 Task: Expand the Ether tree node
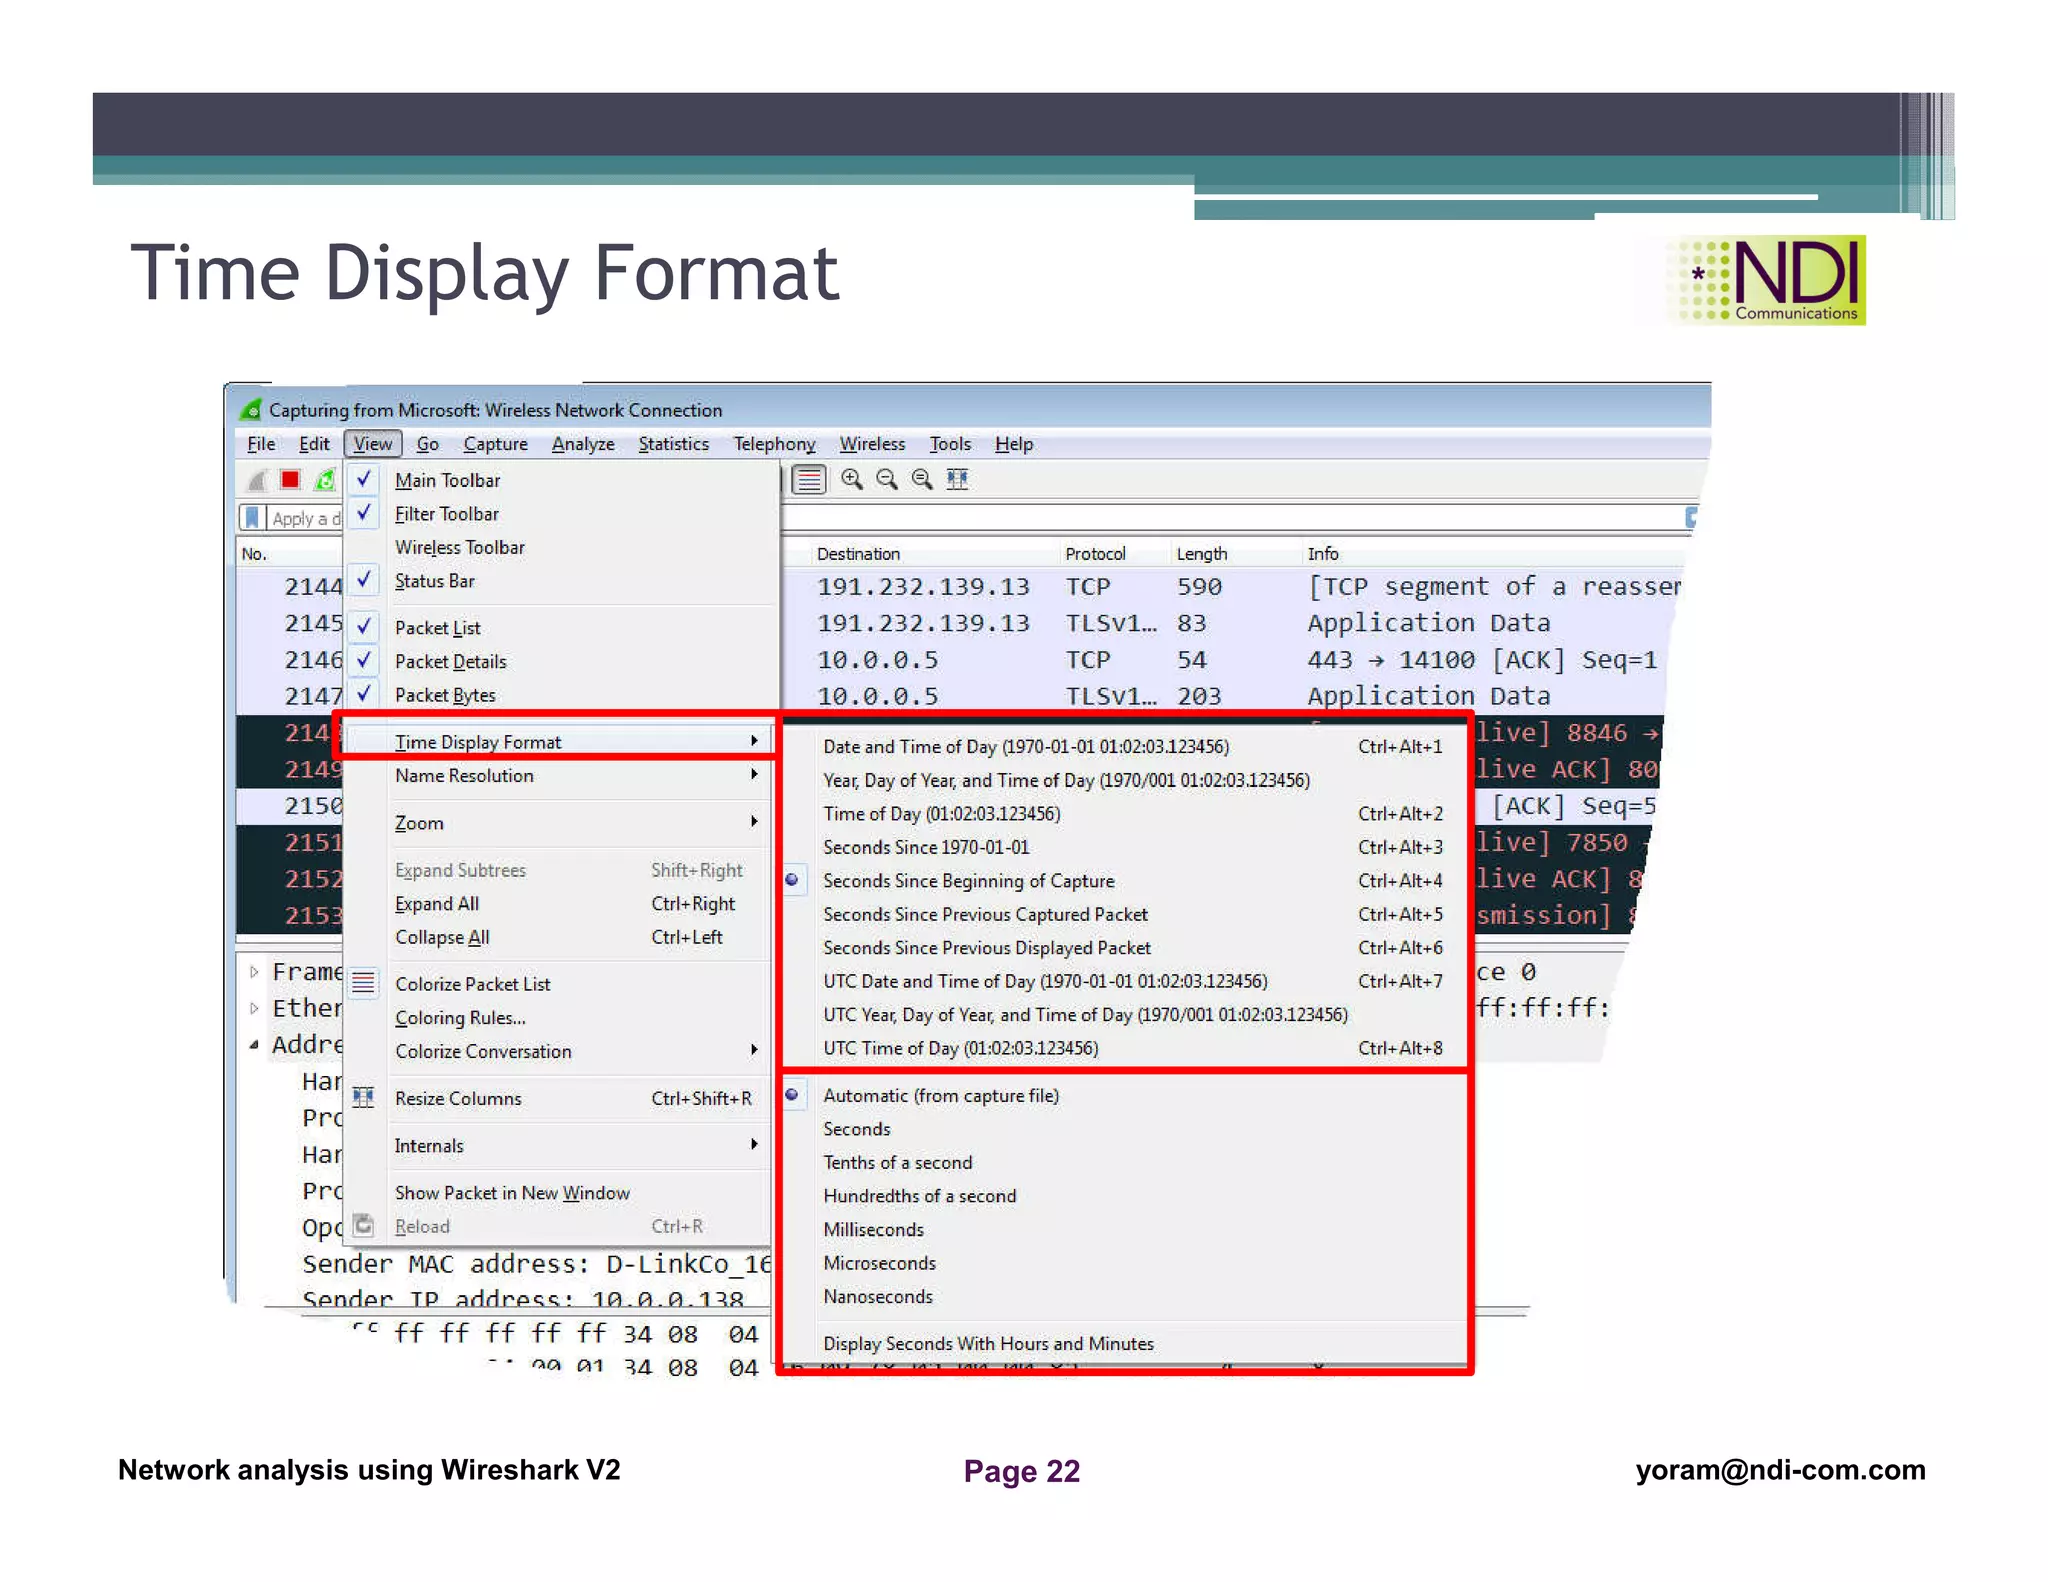254,1008
